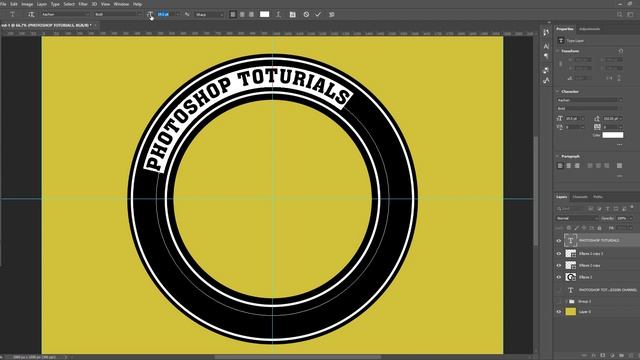Switch to the Adjustments tab
The image size is (640, 360).
[590, 29]
